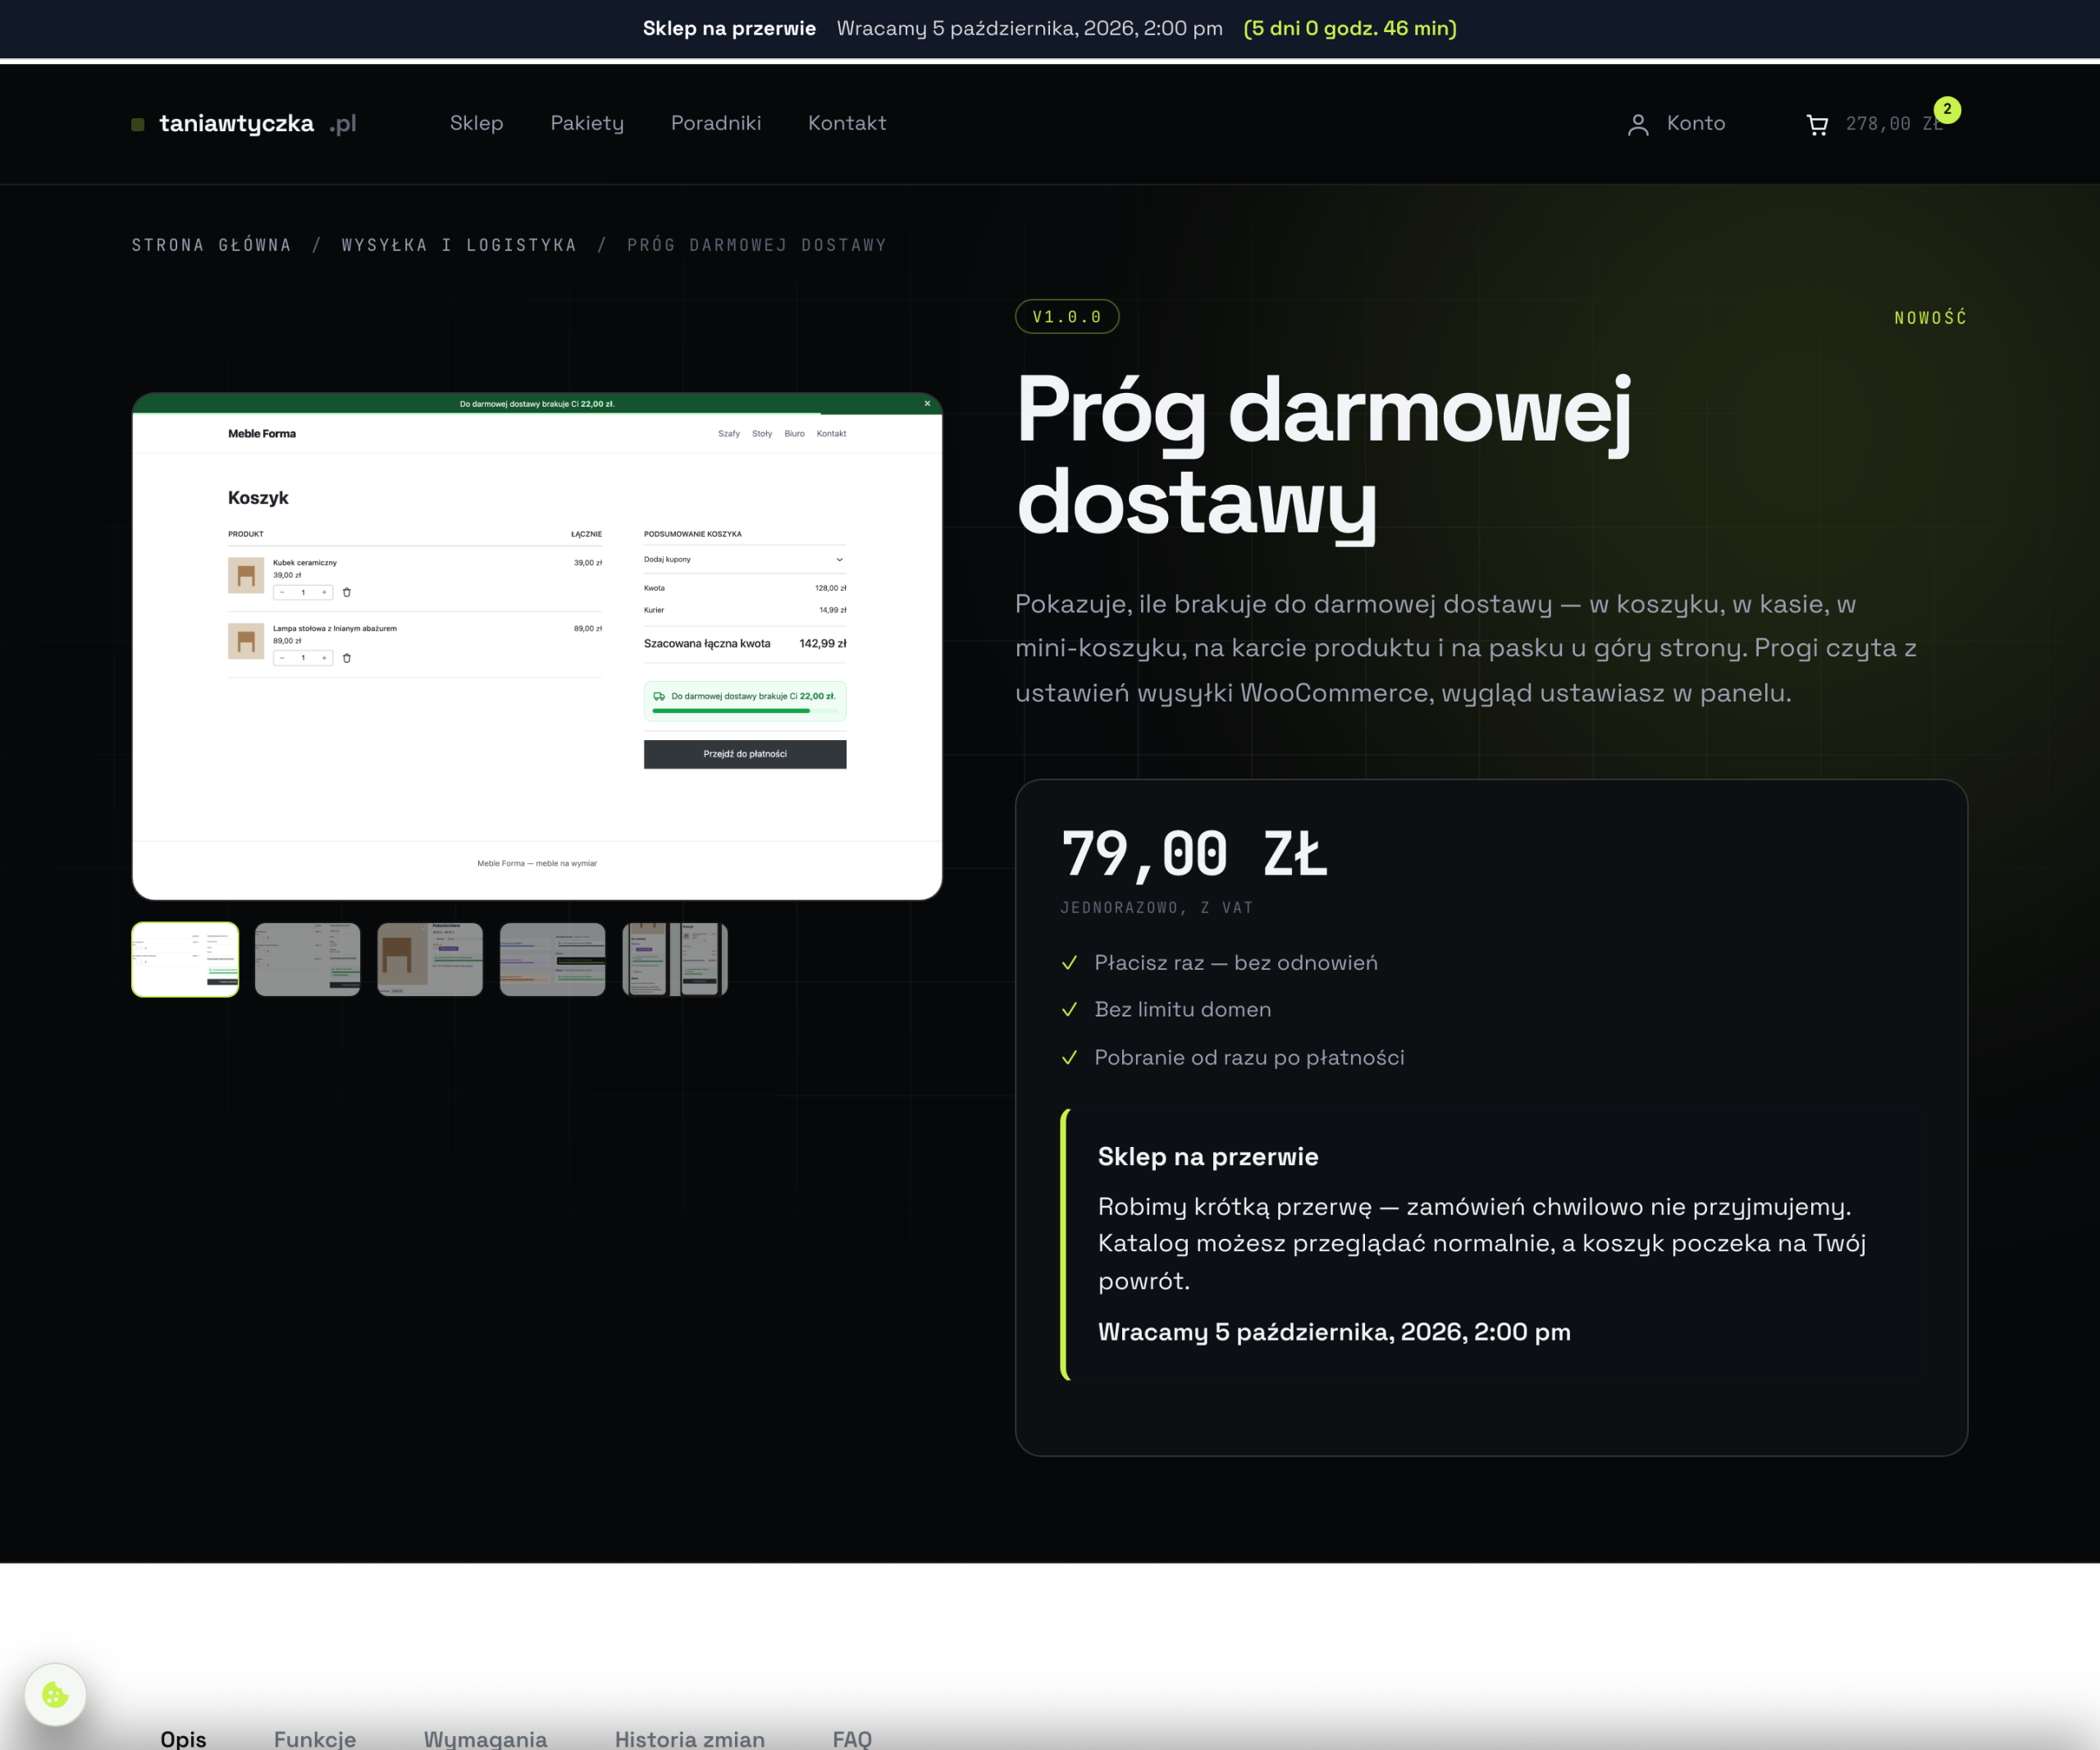Click 'Próg darmowej dostawy' breadcrumb text

757,245
